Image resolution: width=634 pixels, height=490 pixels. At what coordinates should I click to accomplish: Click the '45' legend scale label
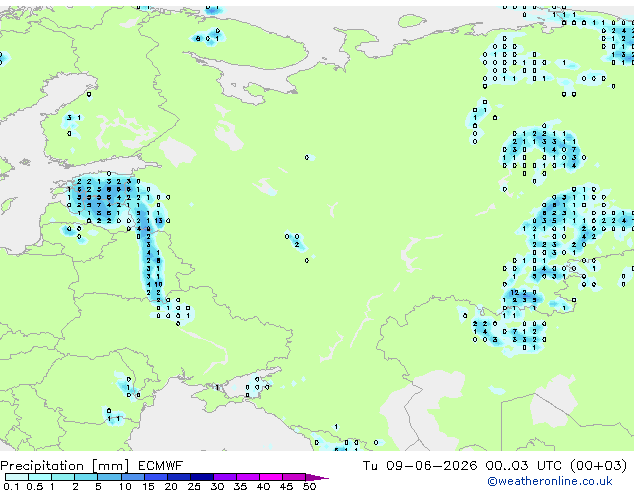(x=286, y=486)
